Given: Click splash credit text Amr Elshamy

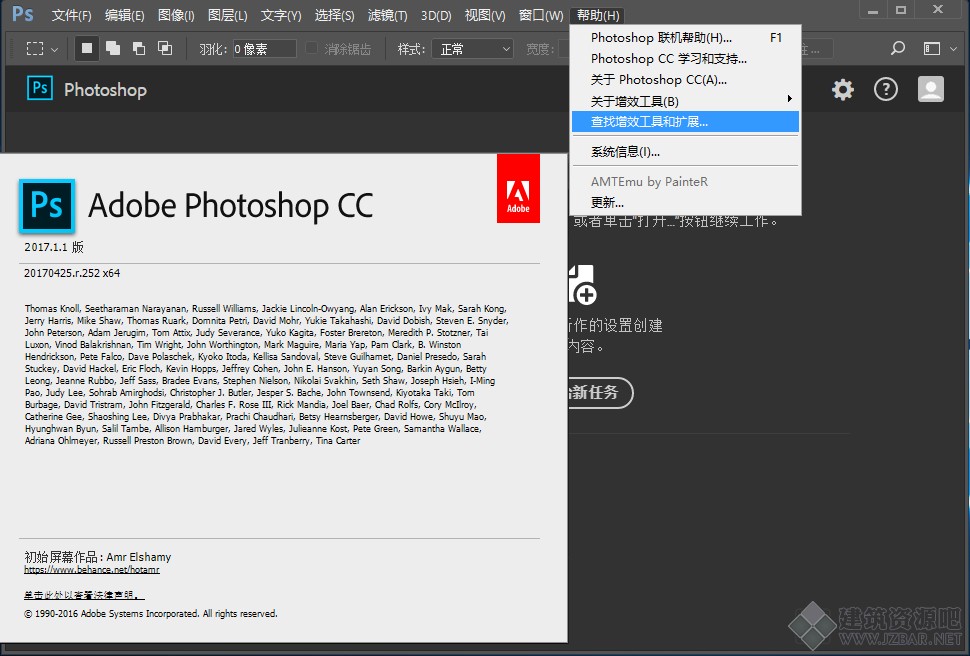Looking at the screenshot, I should 139,557.
